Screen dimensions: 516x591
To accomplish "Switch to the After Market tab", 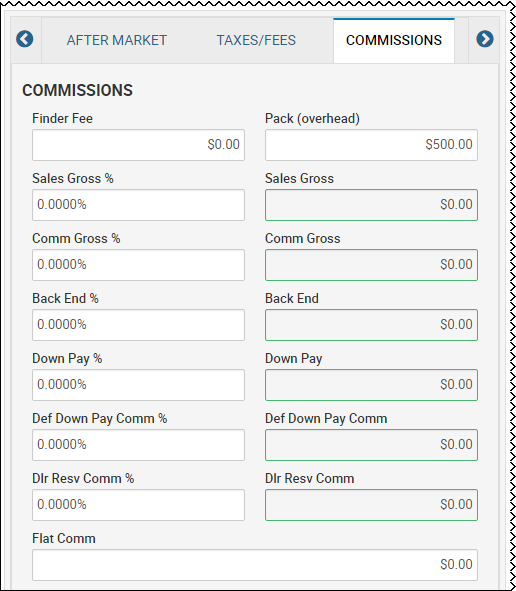I will coord(117,40).
